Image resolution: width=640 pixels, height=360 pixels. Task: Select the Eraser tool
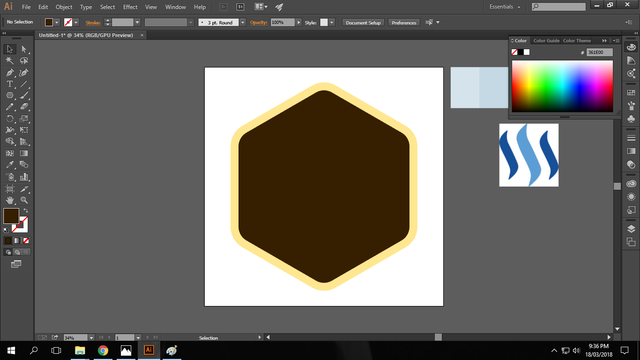[x=24, y=107]
